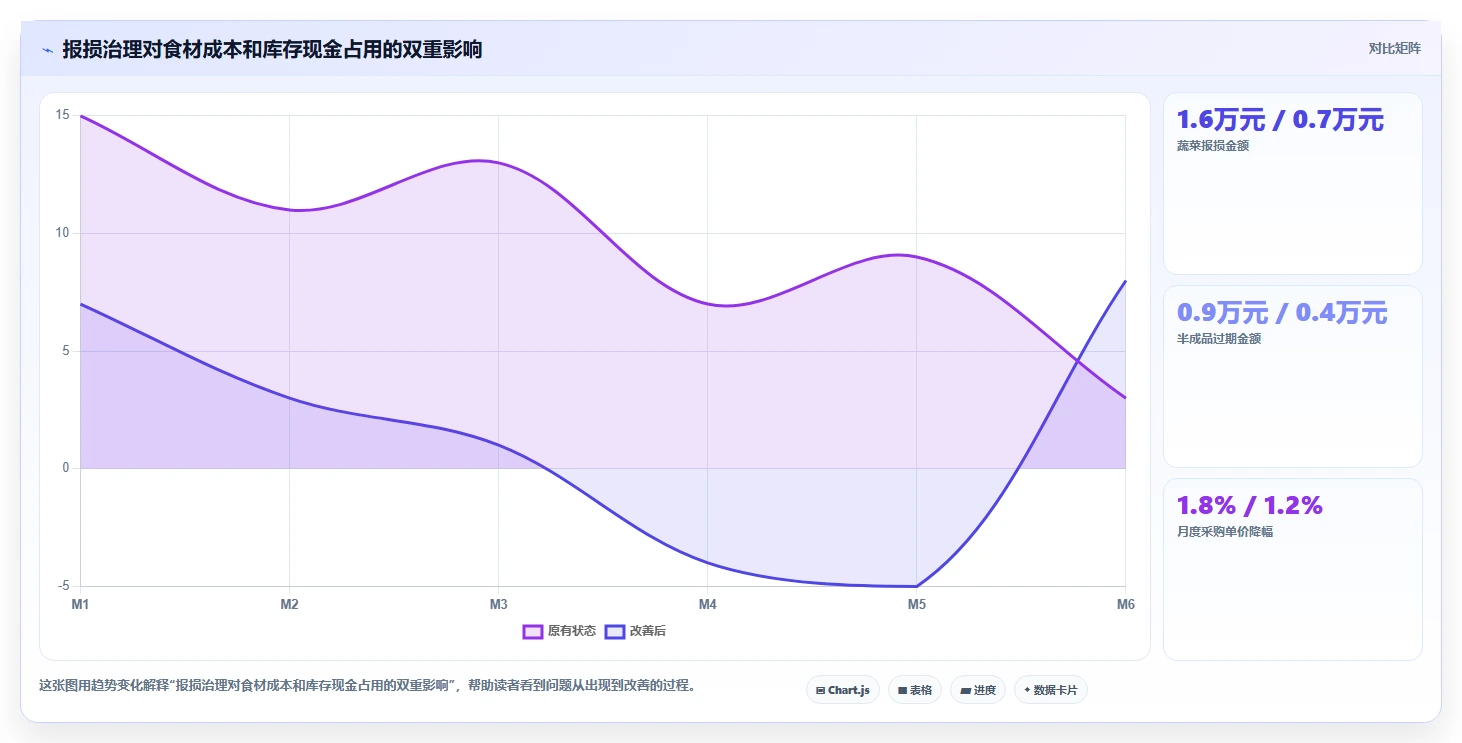Click the y-axis value -5

[64, 586]
